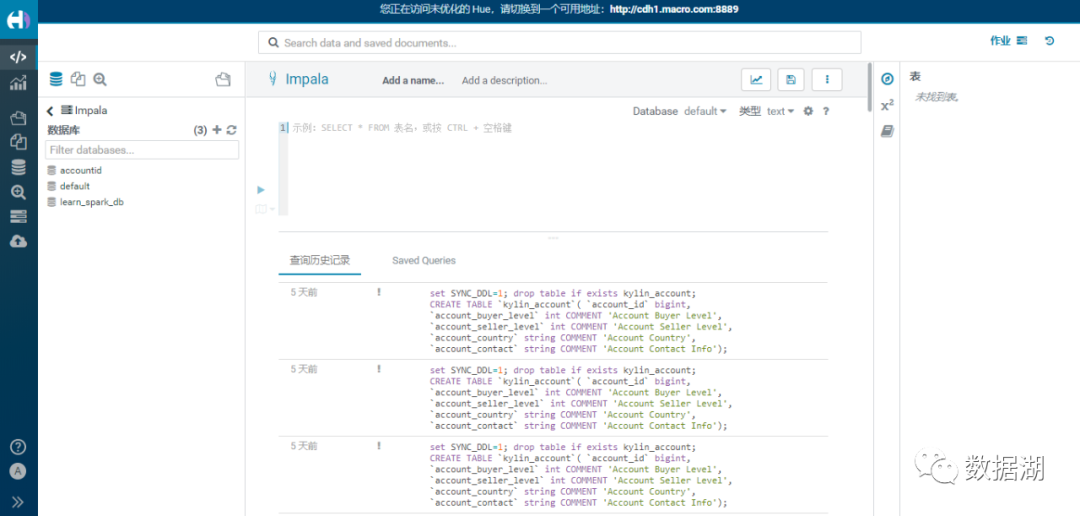Viewport: 1080px width, 516px height.
Task: Open the Dashboard chart icon in sidebar
Action: (19, 84)
